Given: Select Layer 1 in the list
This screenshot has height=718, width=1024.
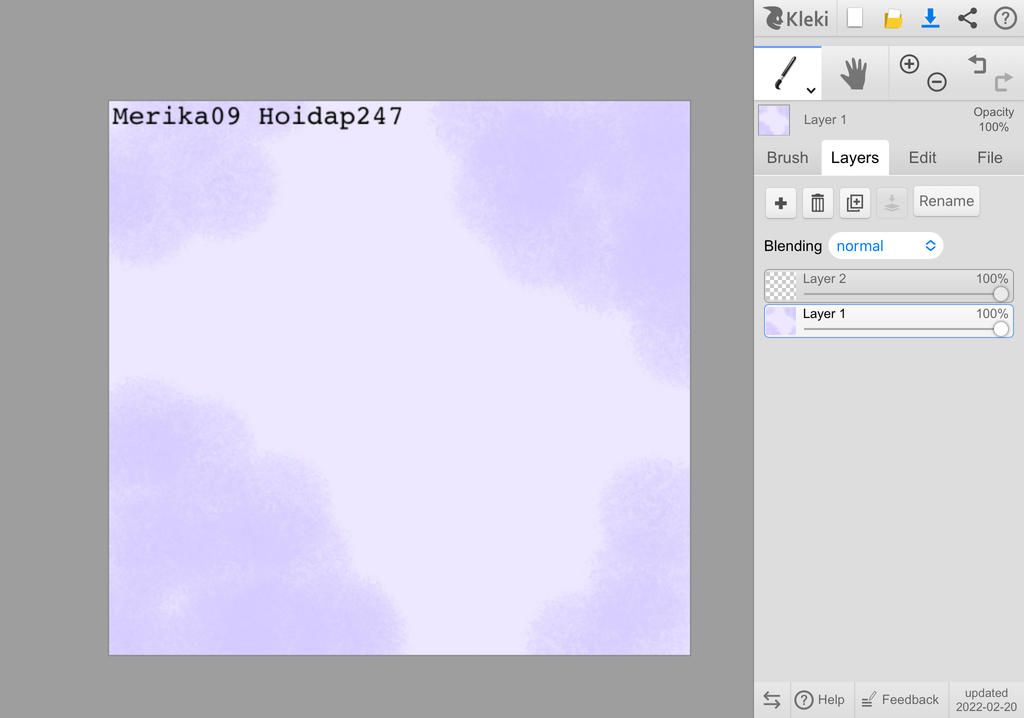Looking at the screenshot, I should pos(889,321).
